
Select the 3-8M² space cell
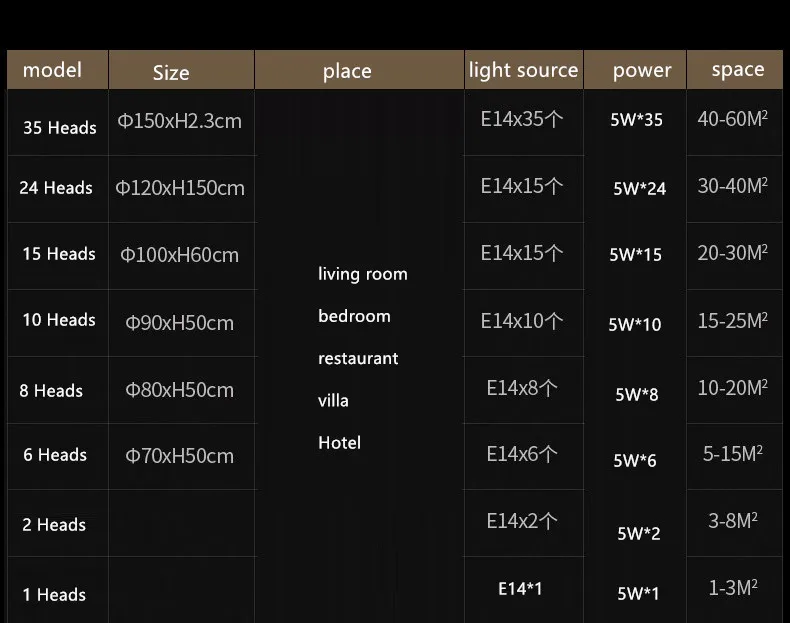tap(733, 521)
